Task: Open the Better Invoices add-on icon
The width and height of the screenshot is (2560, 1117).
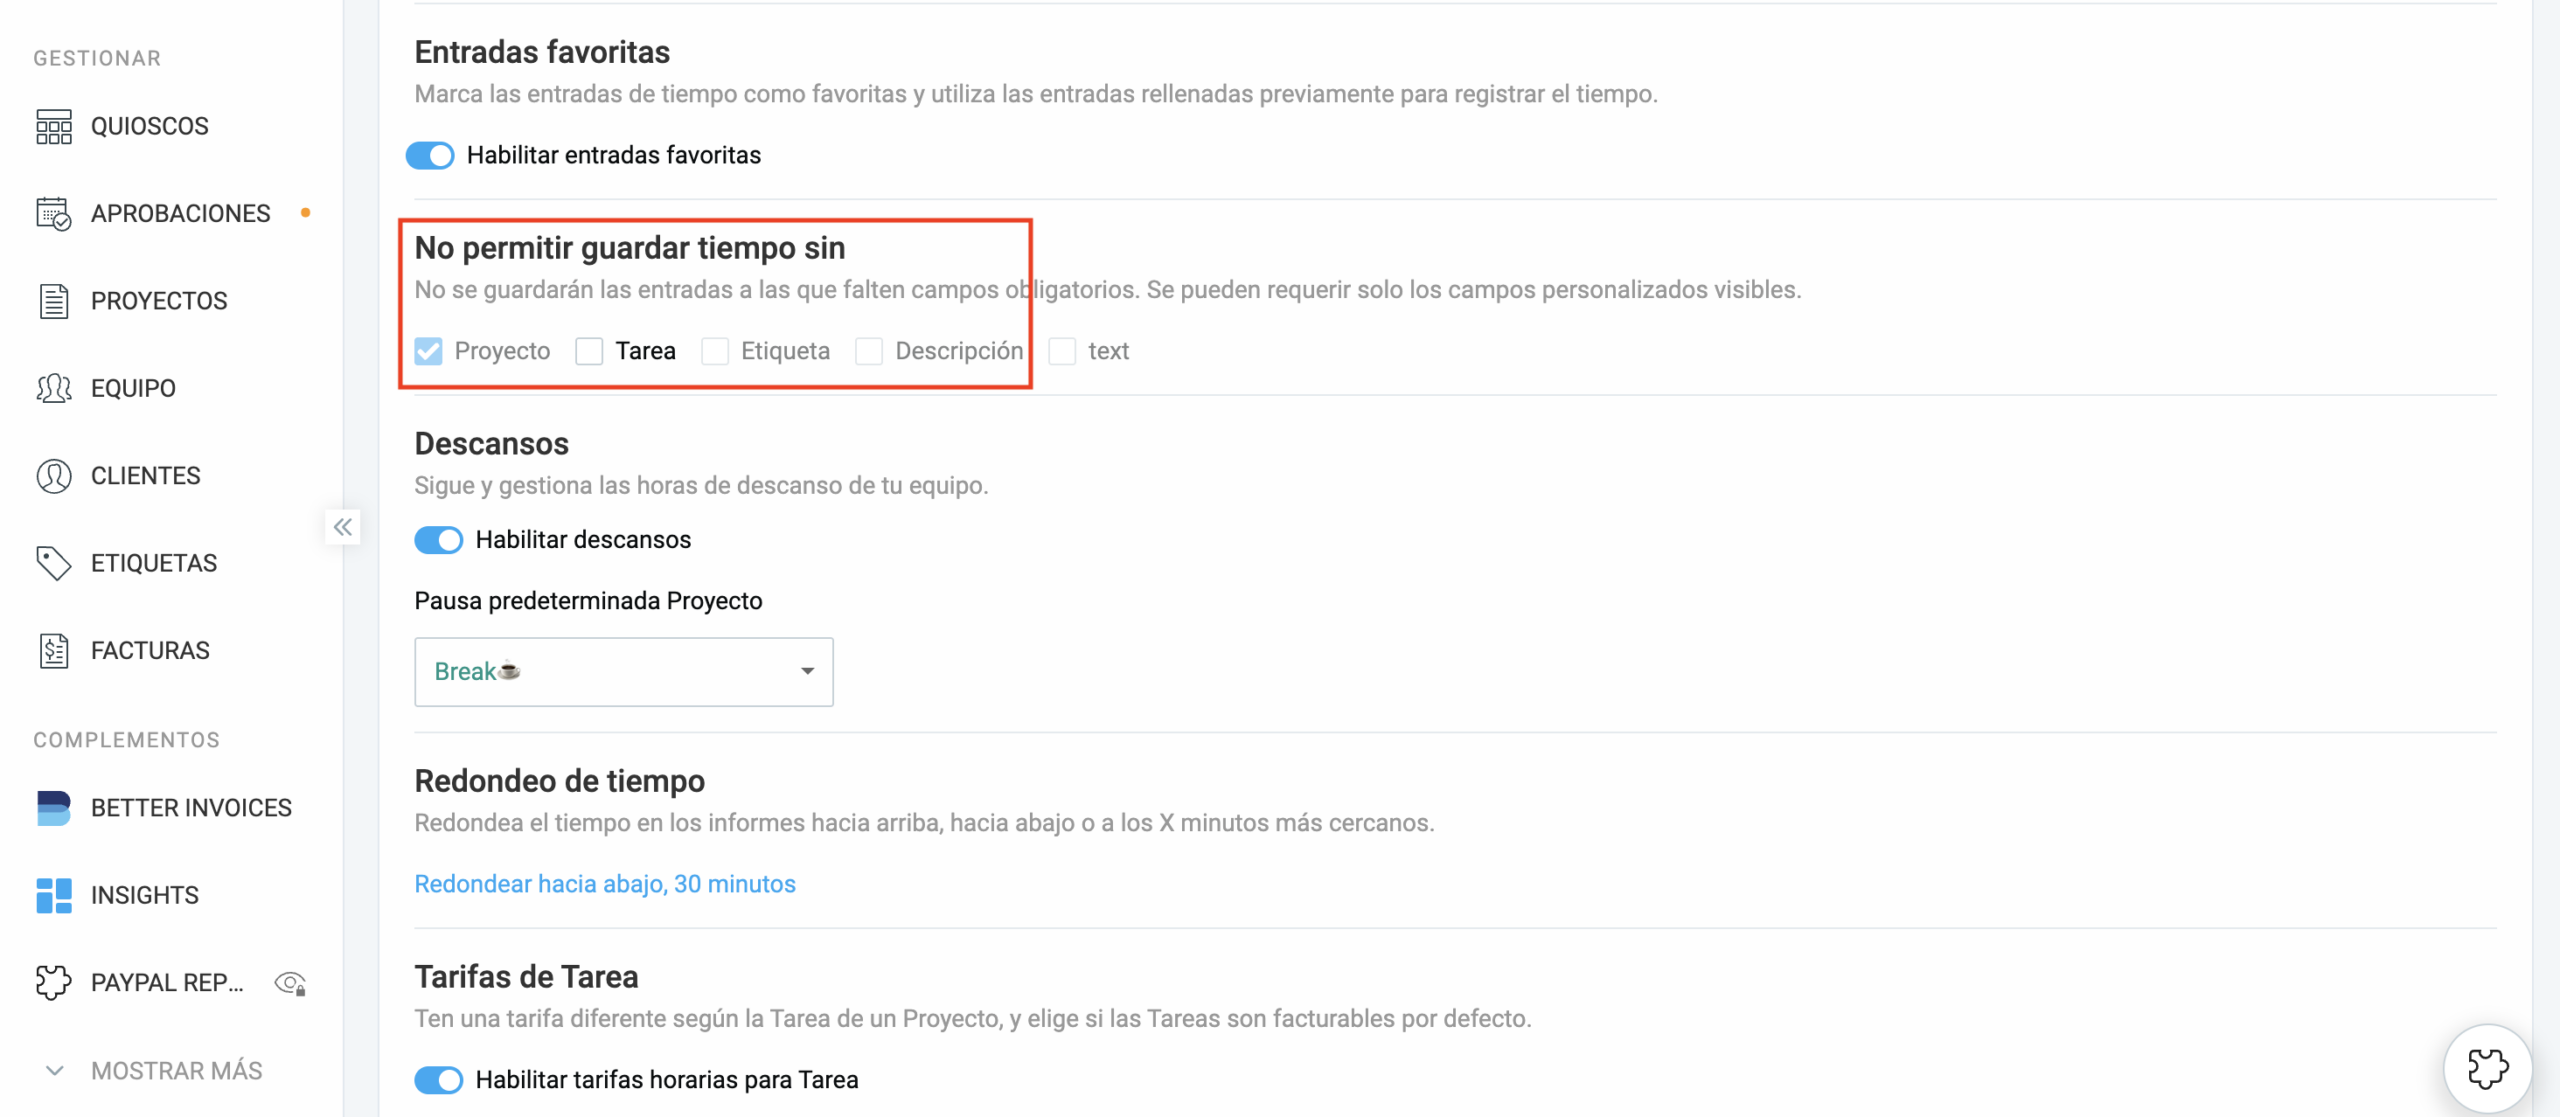Action: 53,808
